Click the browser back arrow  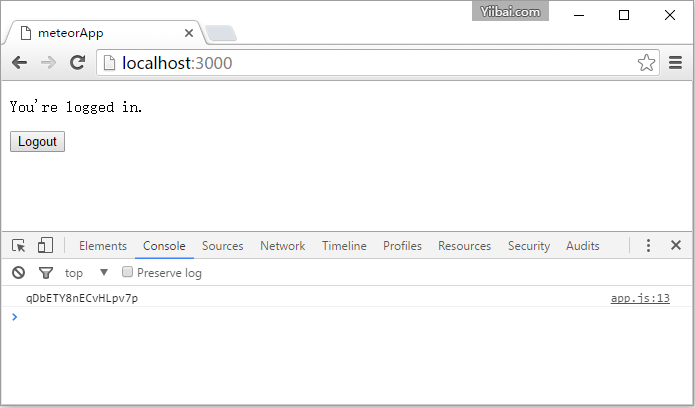(x=20, y=63)
